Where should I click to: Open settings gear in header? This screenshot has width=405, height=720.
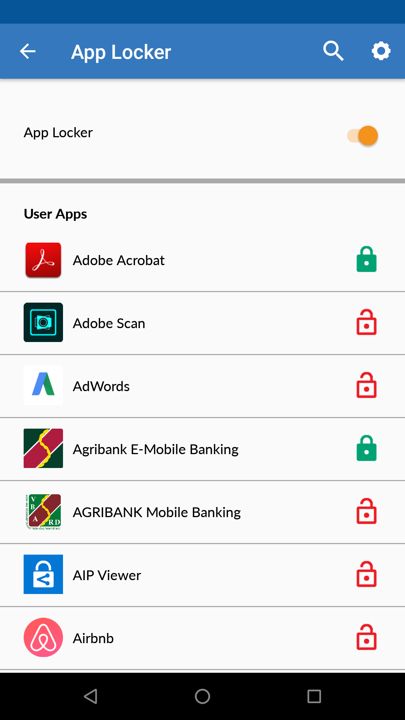click(381, 51)
